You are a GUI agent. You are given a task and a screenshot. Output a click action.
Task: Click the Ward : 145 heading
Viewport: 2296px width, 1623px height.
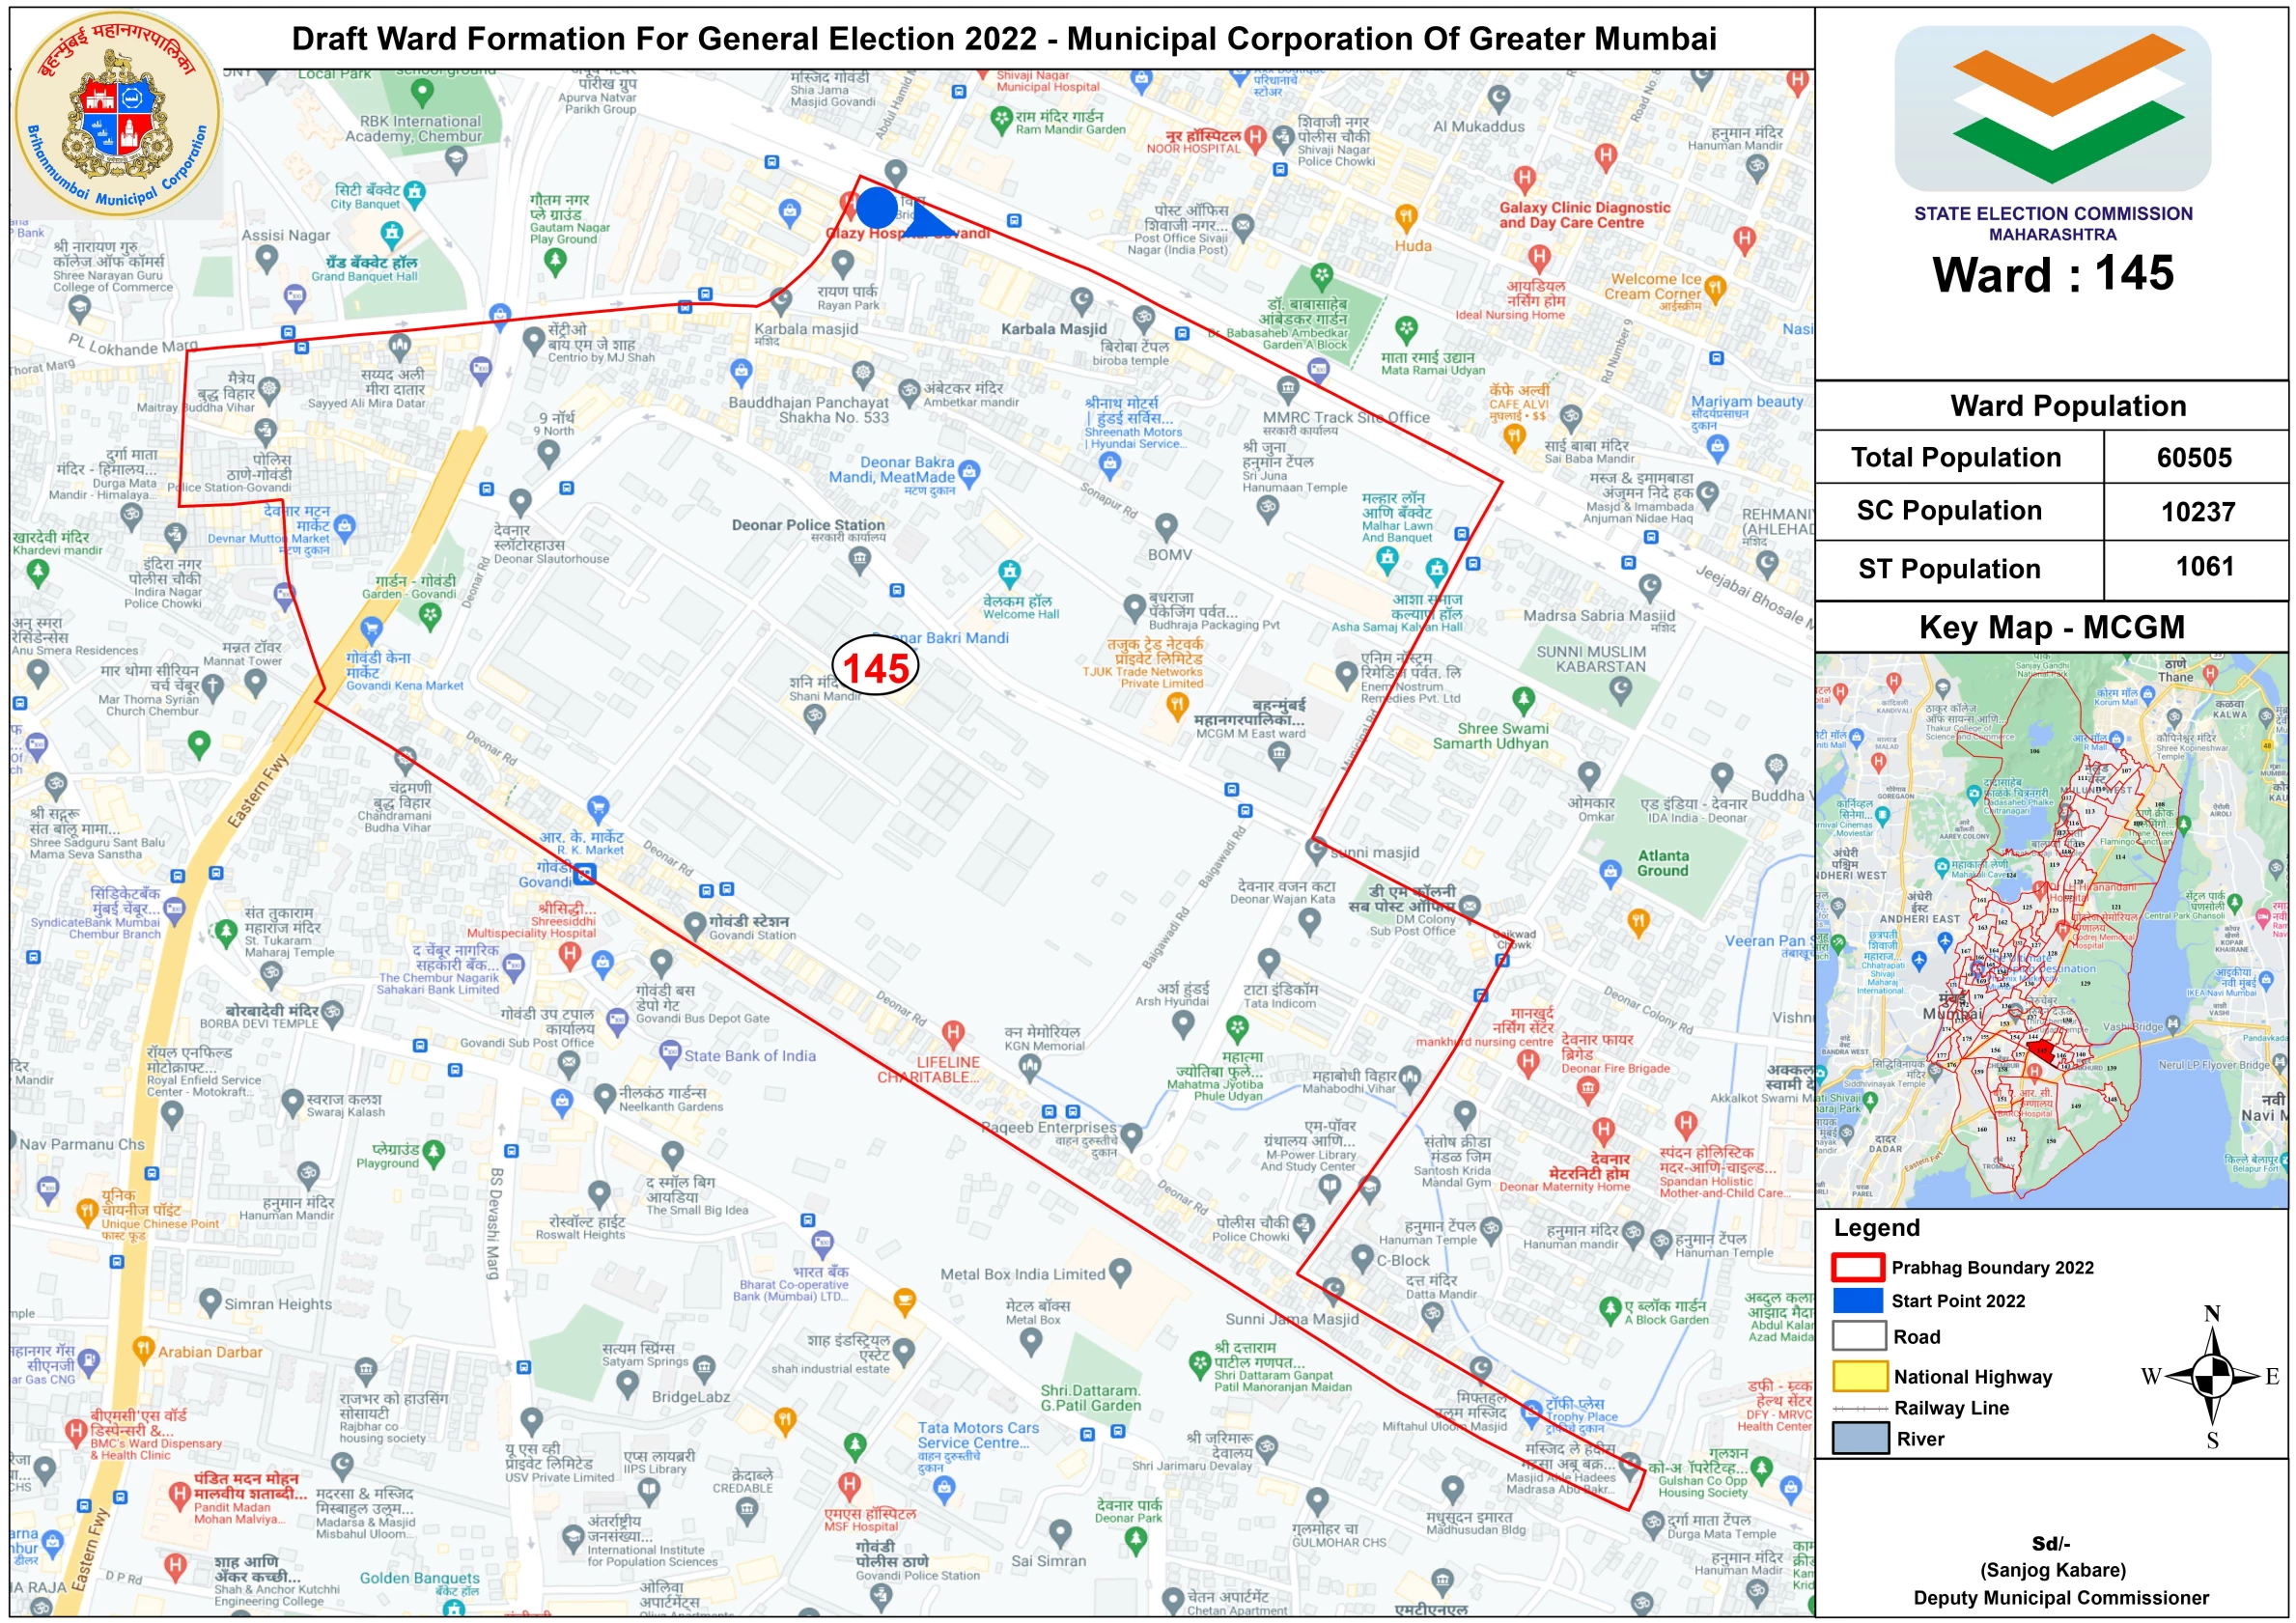(x=2052, y=273)
